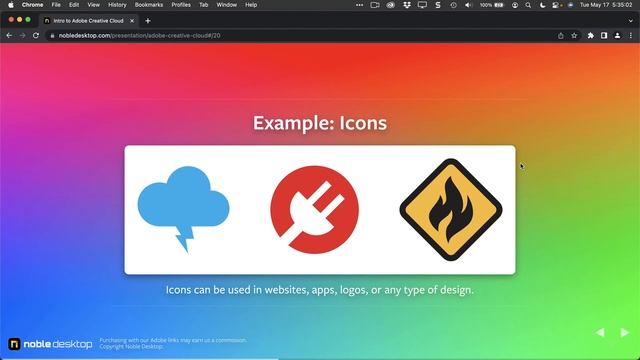Open a new tab with plus button
Screen dimensions: 640x360
click(148, 21)
